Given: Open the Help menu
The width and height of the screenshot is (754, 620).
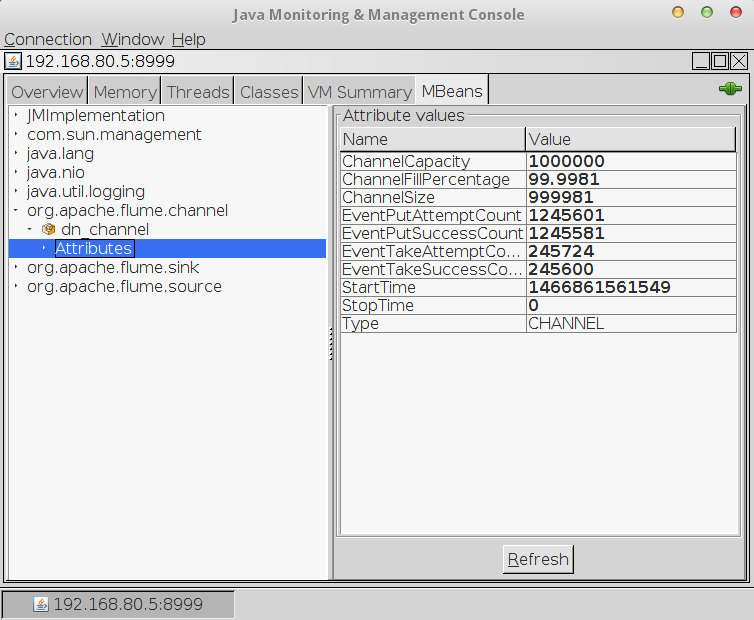Looking at the screenshot, I should pyautogui.click(x=188, y=39).
